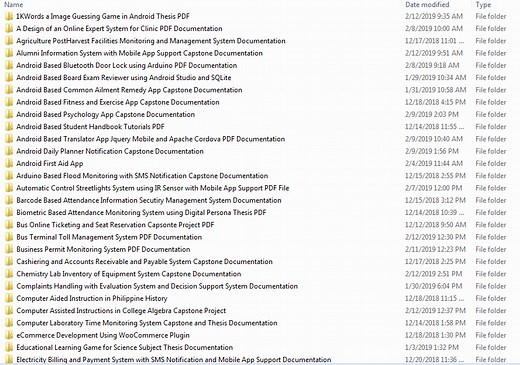520x365 pixels.
Task: Click folder icon of Cashiering and Accounts Receivable
Action: tap(9, 262)
